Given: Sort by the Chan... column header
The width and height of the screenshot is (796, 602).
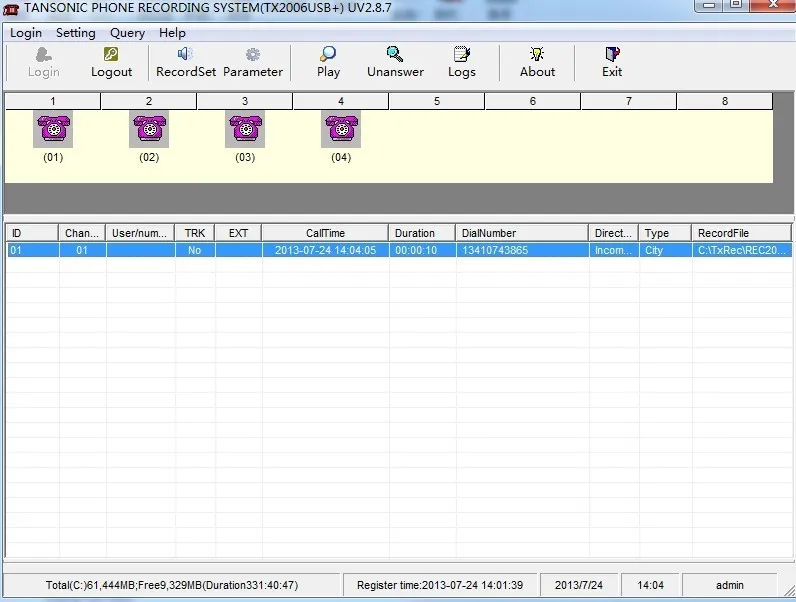Looking at the screenshot, I should point(82,233).
